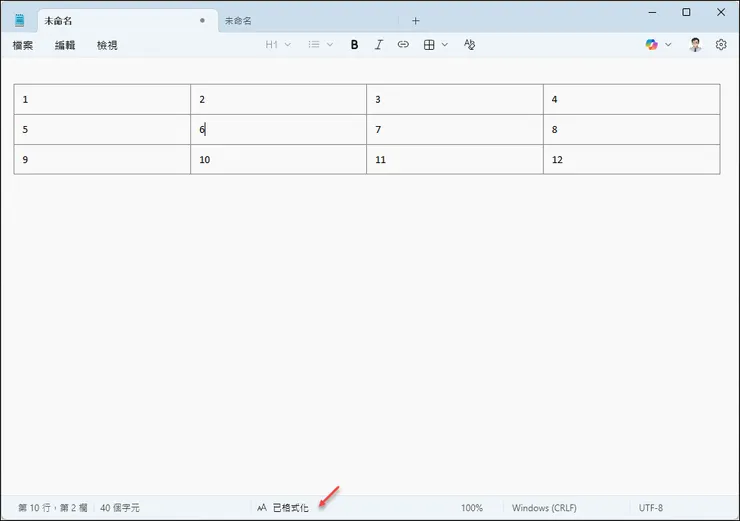Close the Notepad window
The height and width of the screenshot is (521, 740).
coord(721,12)
